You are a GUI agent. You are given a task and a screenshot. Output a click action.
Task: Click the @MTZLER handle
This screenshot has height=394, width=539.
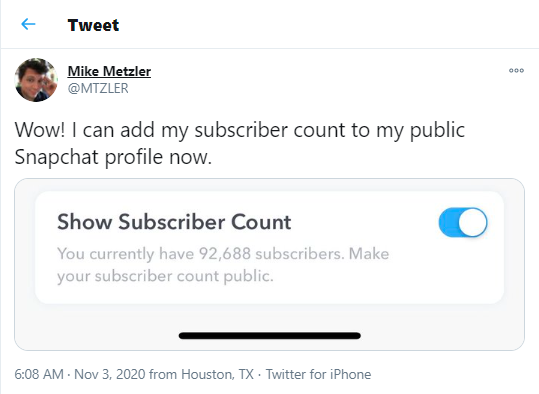tap(98, 88)
